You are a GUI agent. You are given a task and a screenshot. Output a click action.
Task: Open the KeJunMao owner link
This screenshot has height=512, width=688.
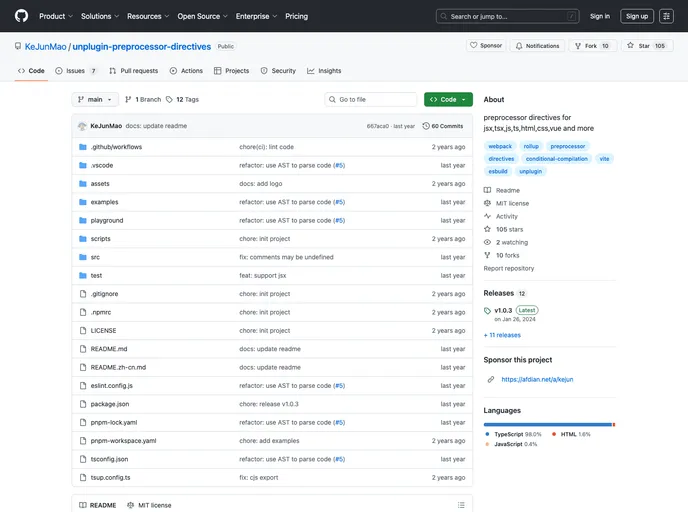46,47
